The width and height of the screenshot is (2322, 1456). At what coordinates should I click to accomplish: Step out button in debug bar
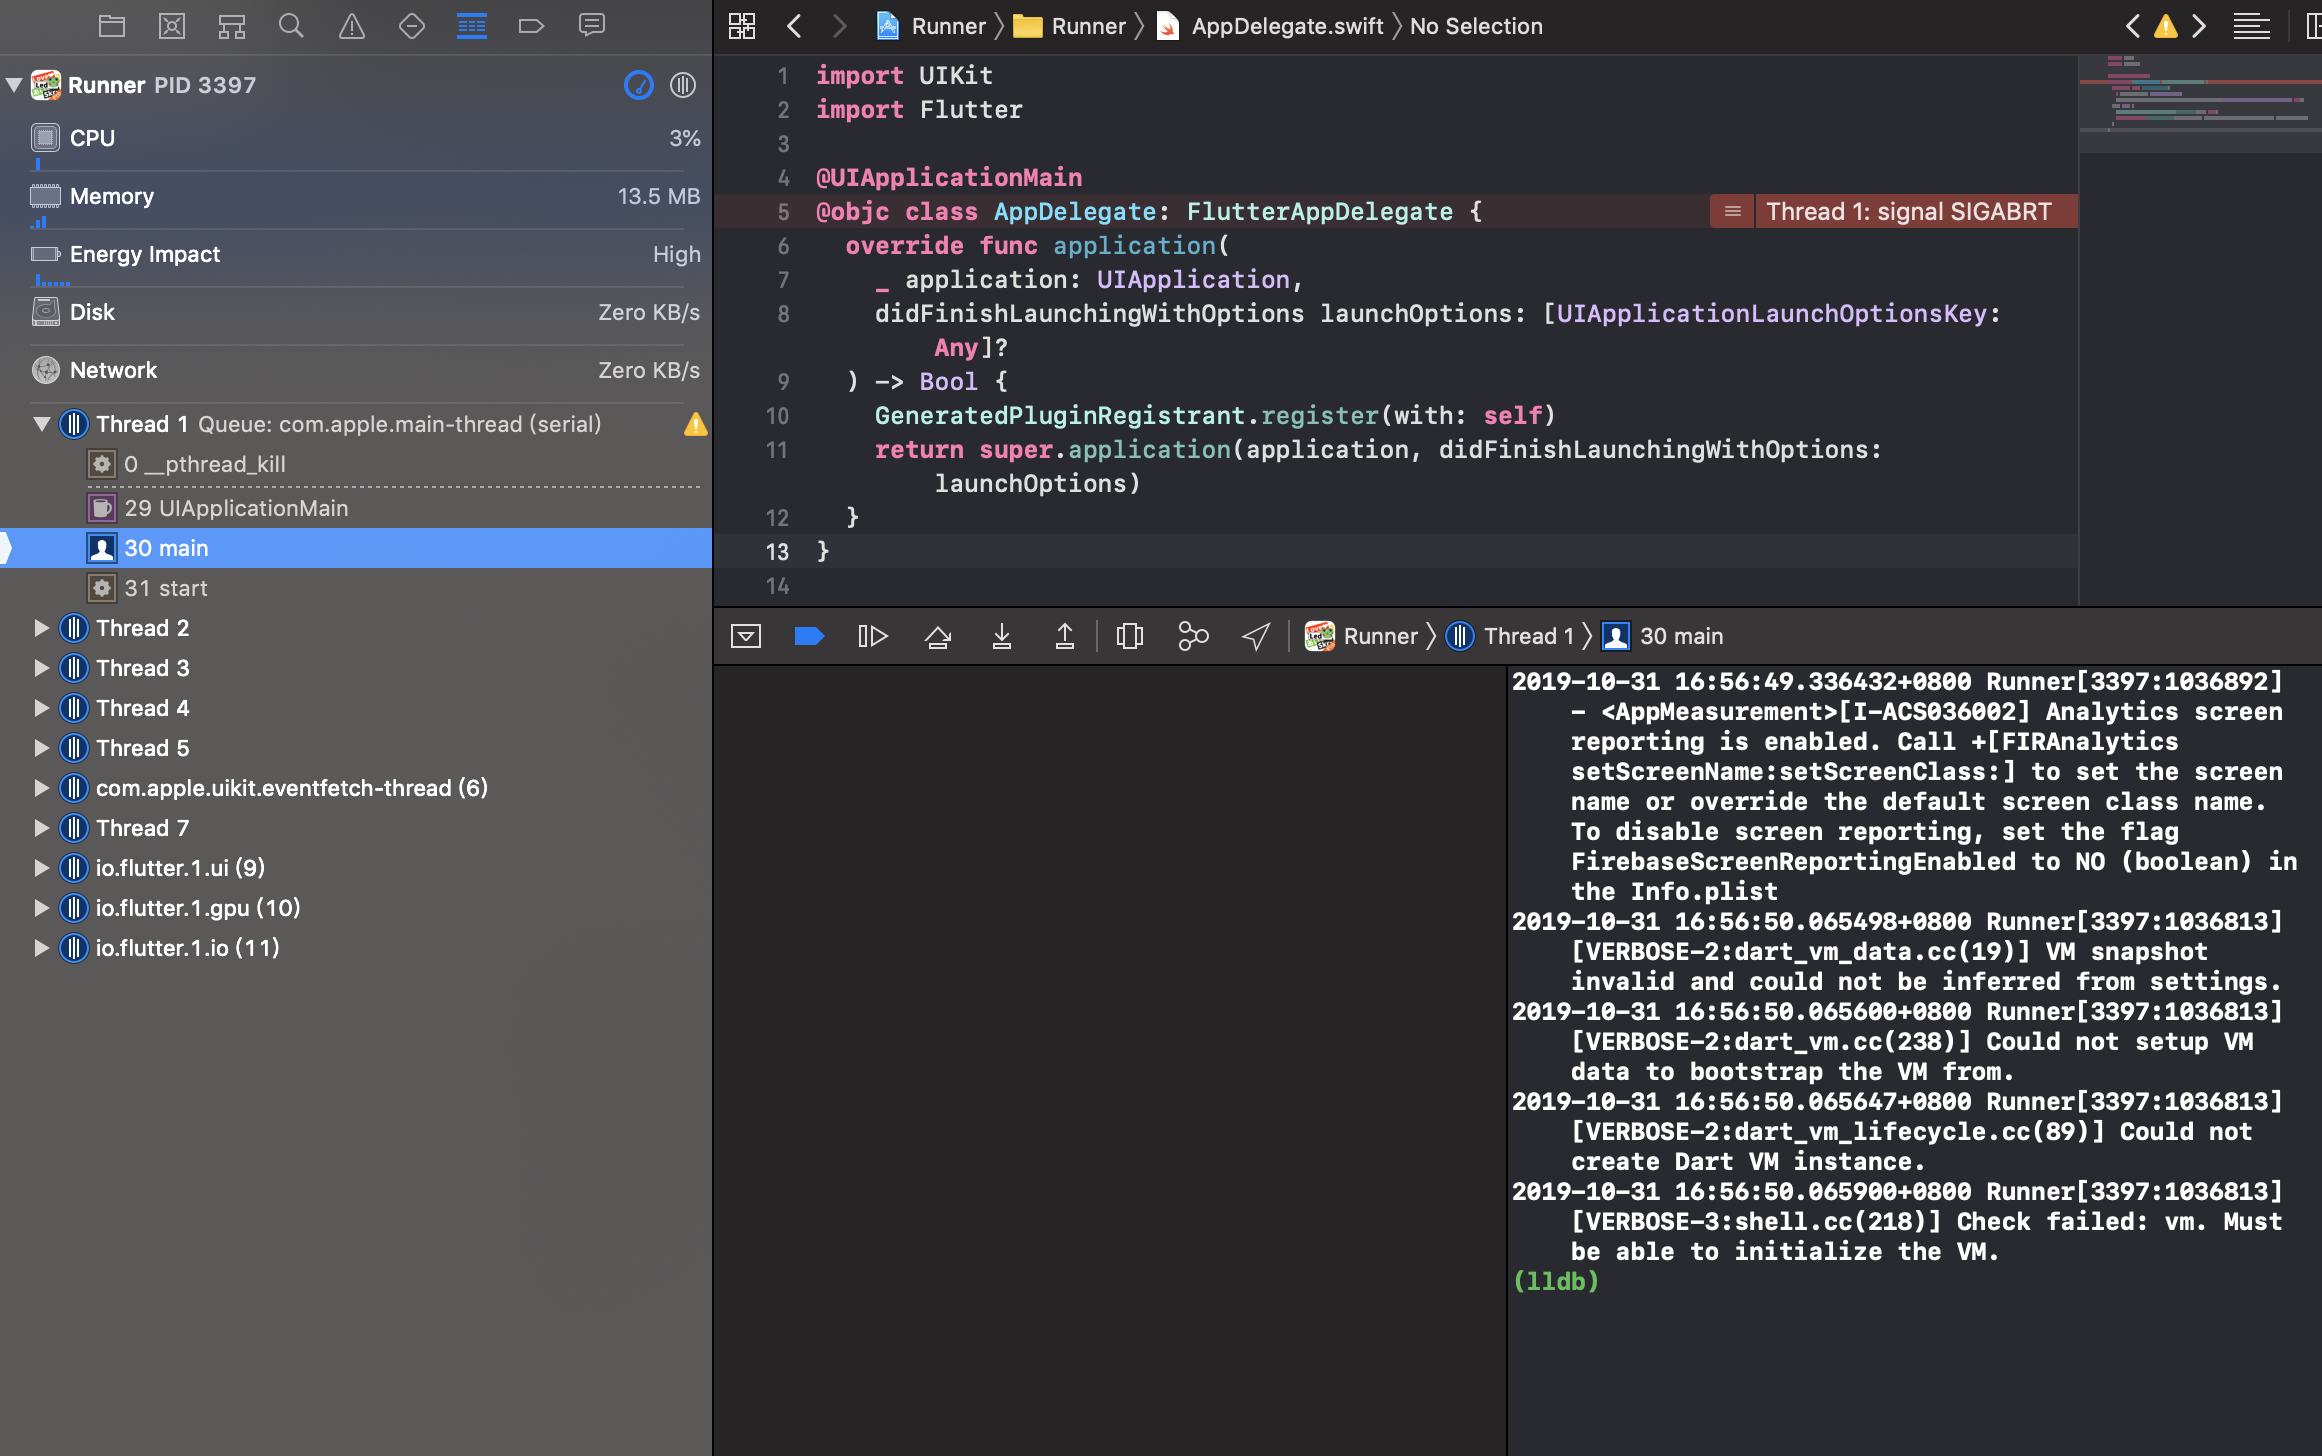click(1065, 636)
